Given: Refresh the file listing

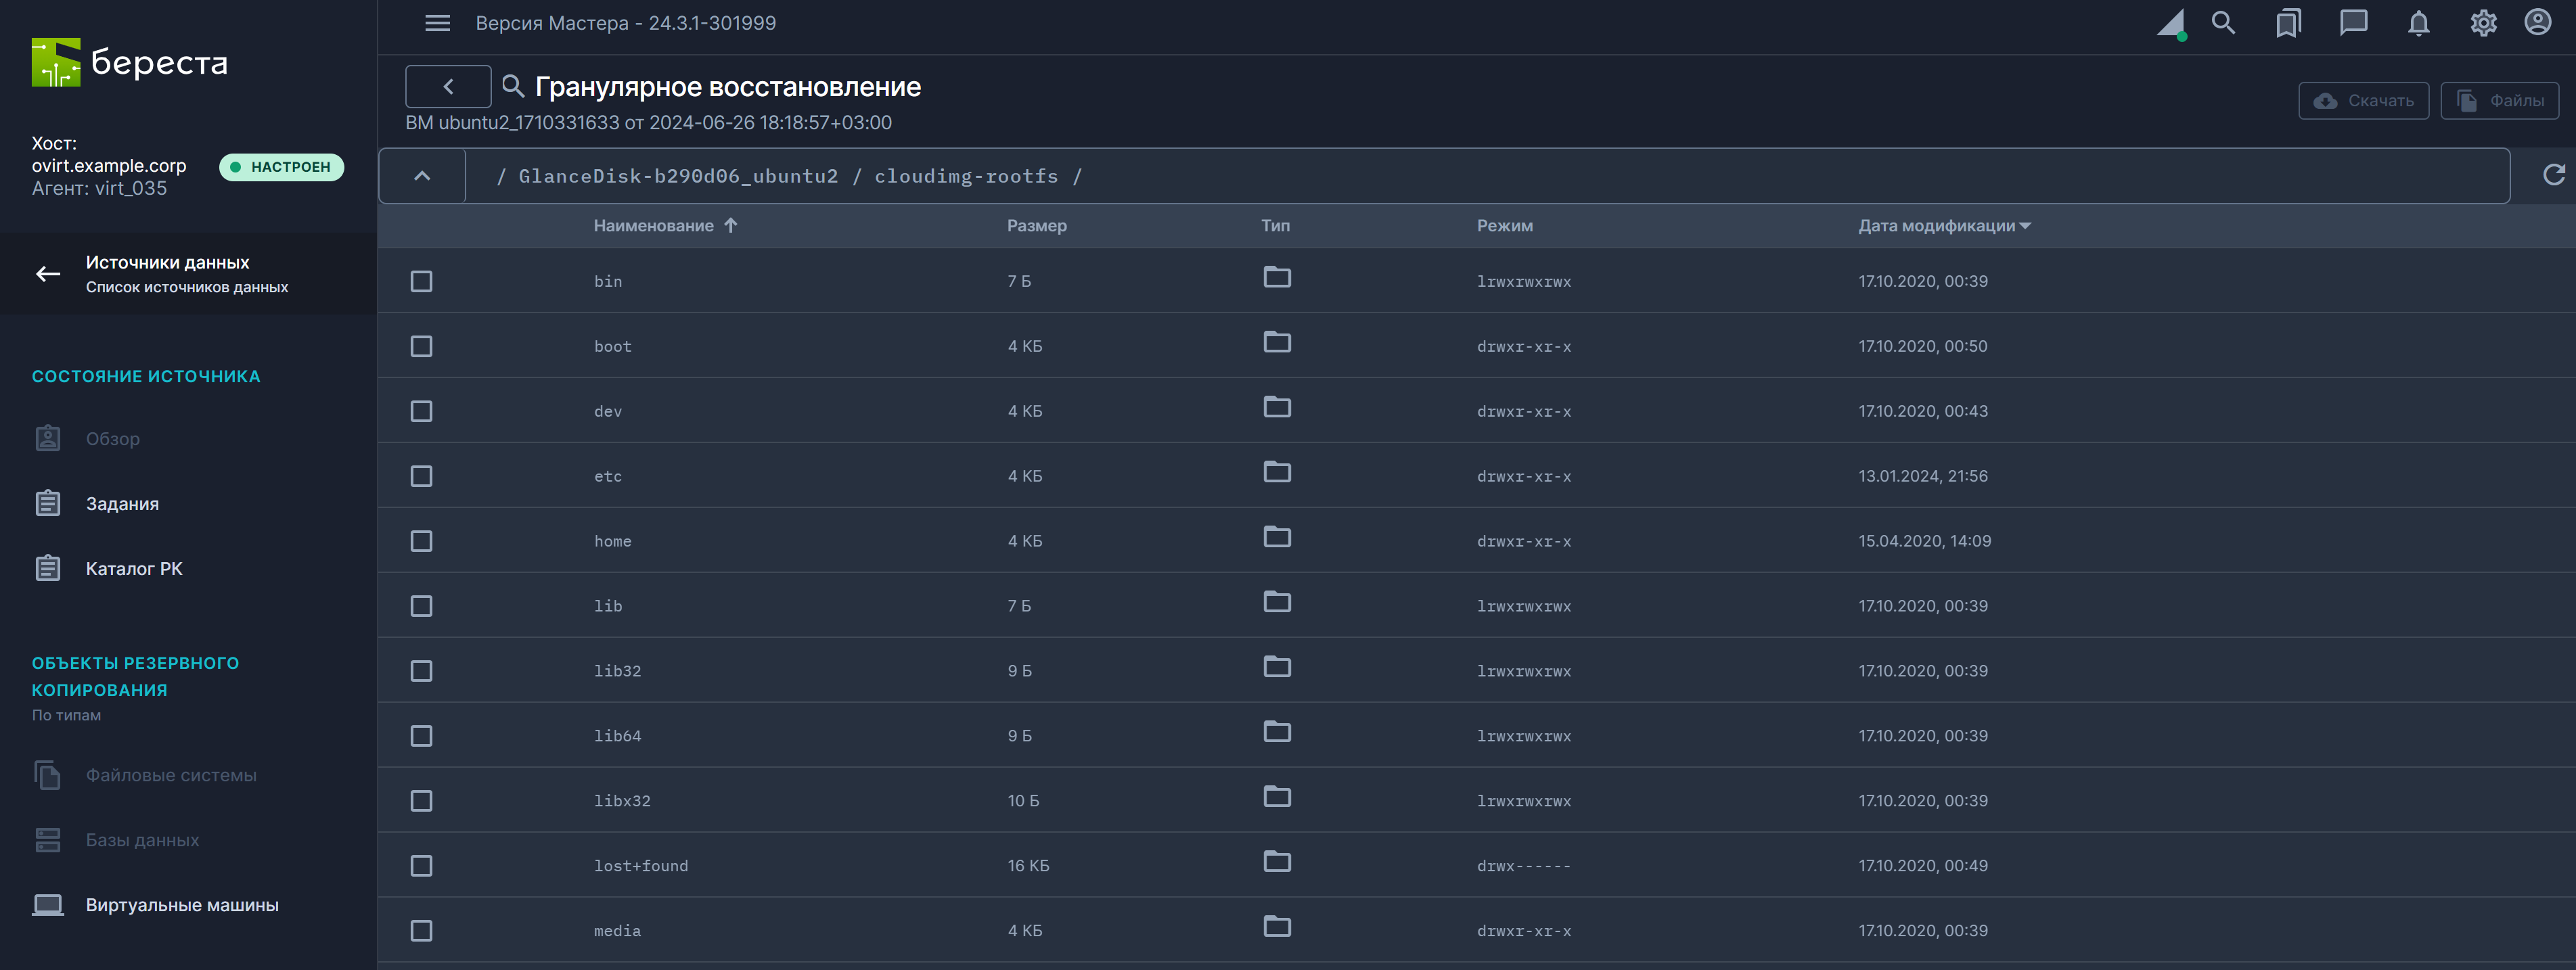Looking at the screenshot, I should 2553,175.
